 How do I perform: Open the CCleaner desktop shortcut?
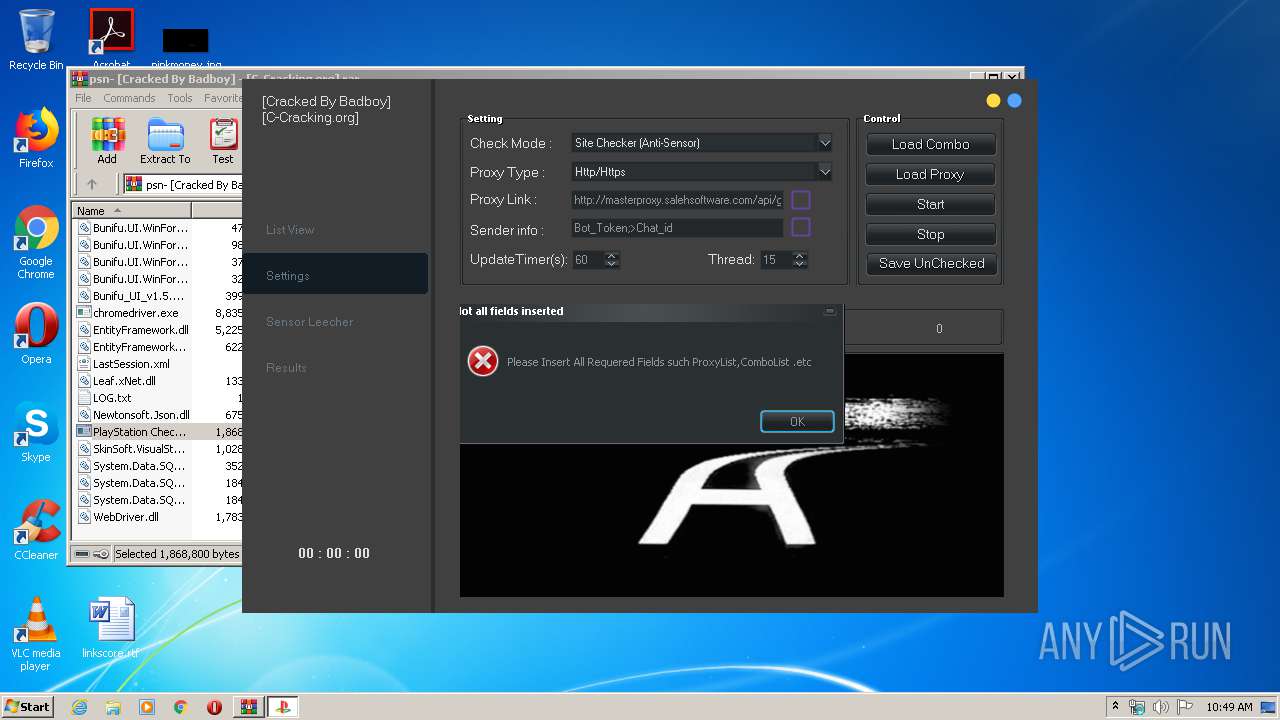(36, 530)
